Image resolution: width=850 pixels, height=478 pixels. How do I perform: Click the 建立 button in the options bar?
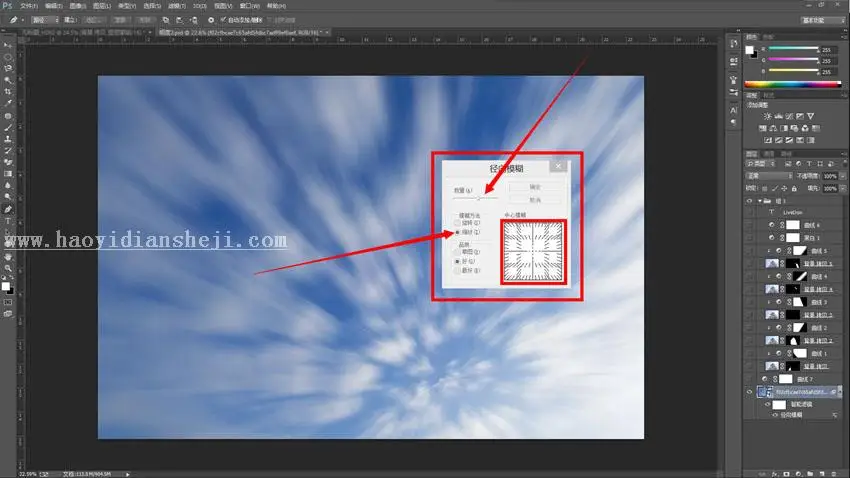tap(70, 20)
